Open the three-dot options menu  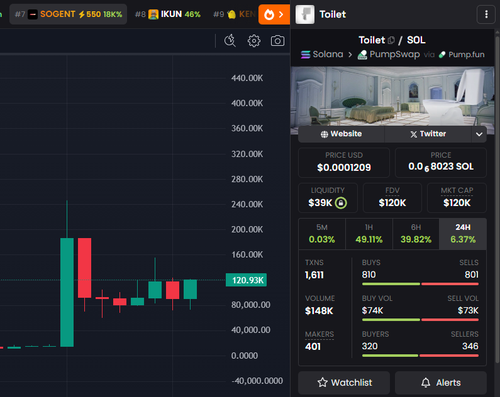pyautogui.click(x=486, y=14)
